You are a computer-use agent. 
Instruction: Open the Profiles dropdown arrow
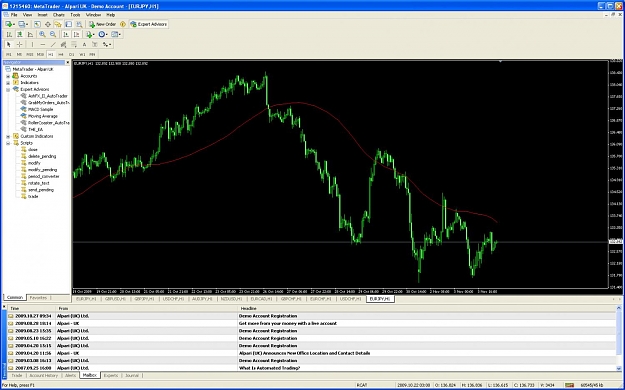pyautogui.click(x=28, y=24)
